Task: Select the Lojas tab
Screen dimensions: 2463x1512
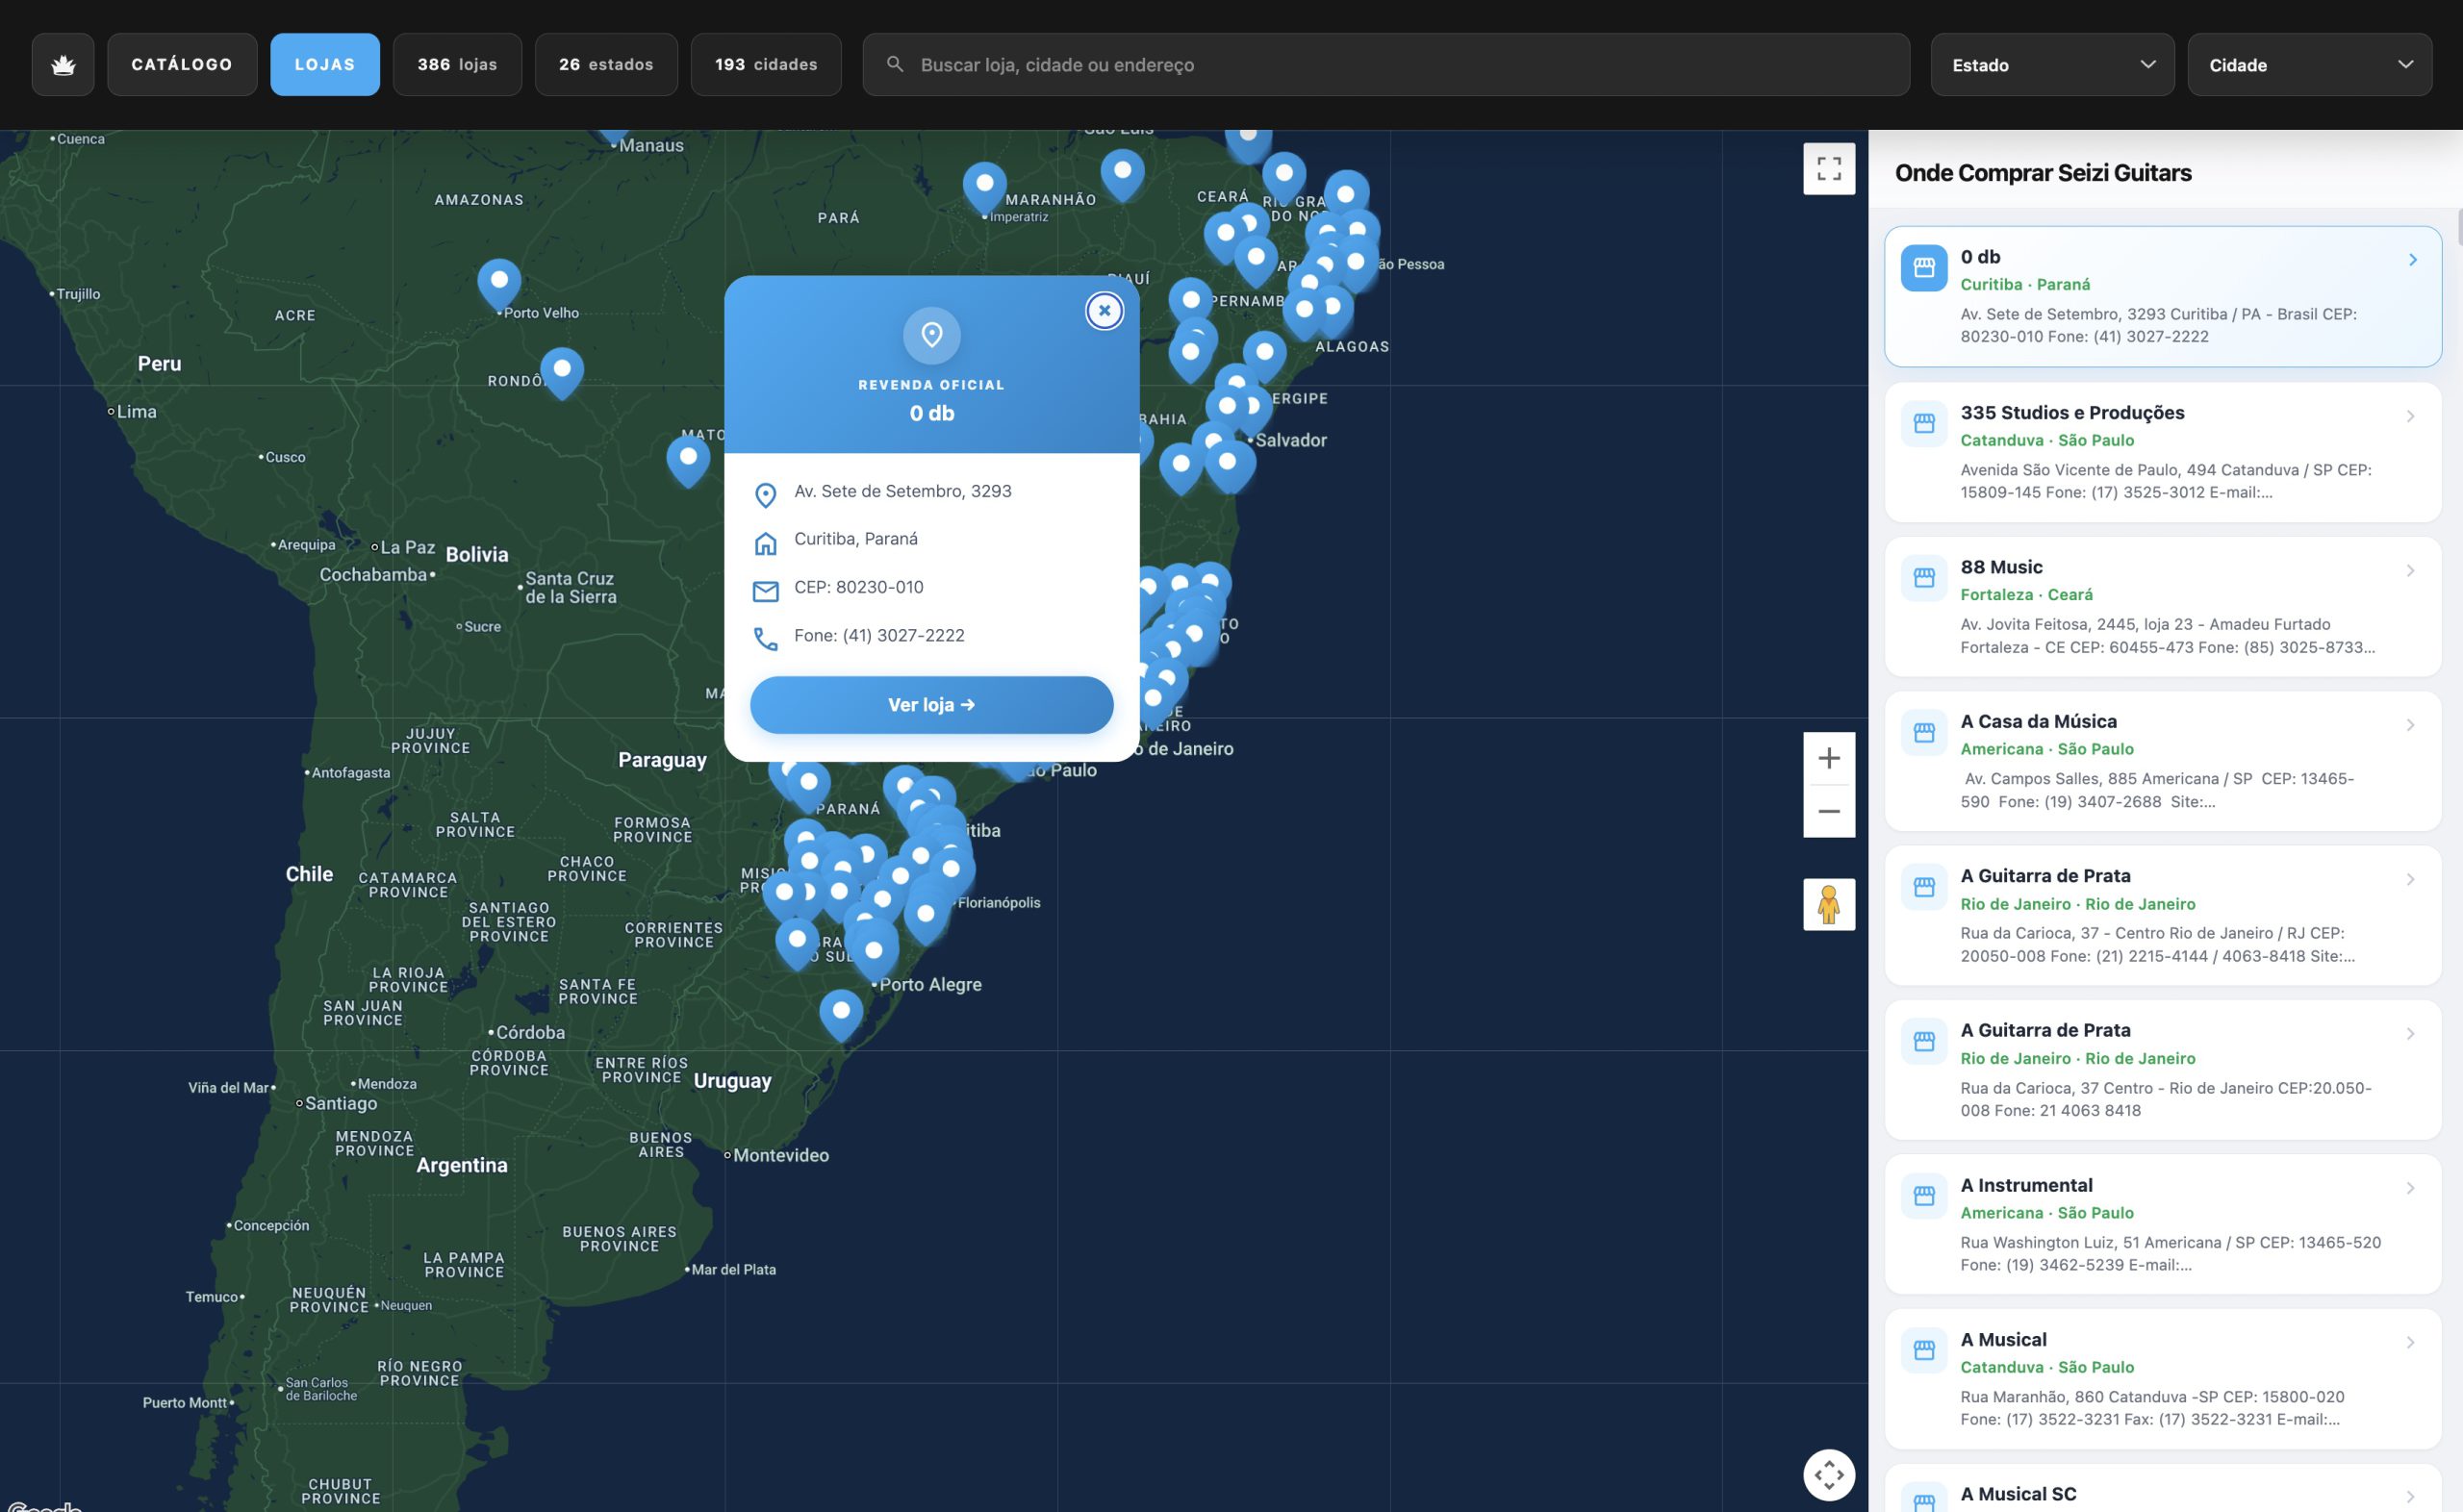Action: point(325,65)
